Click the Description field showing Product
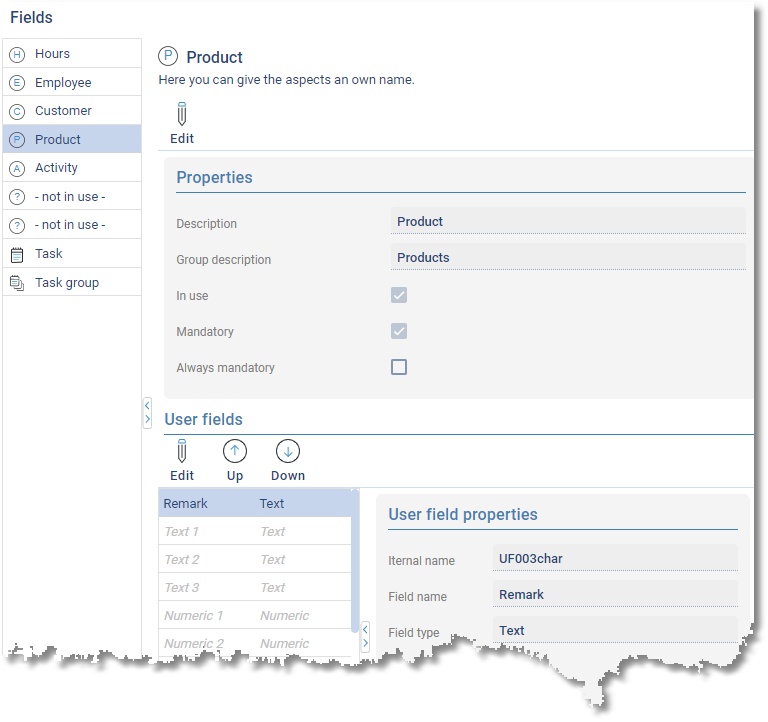Image resolution: width=768 pixels, height=722 pixels. [x=568, y=221]
